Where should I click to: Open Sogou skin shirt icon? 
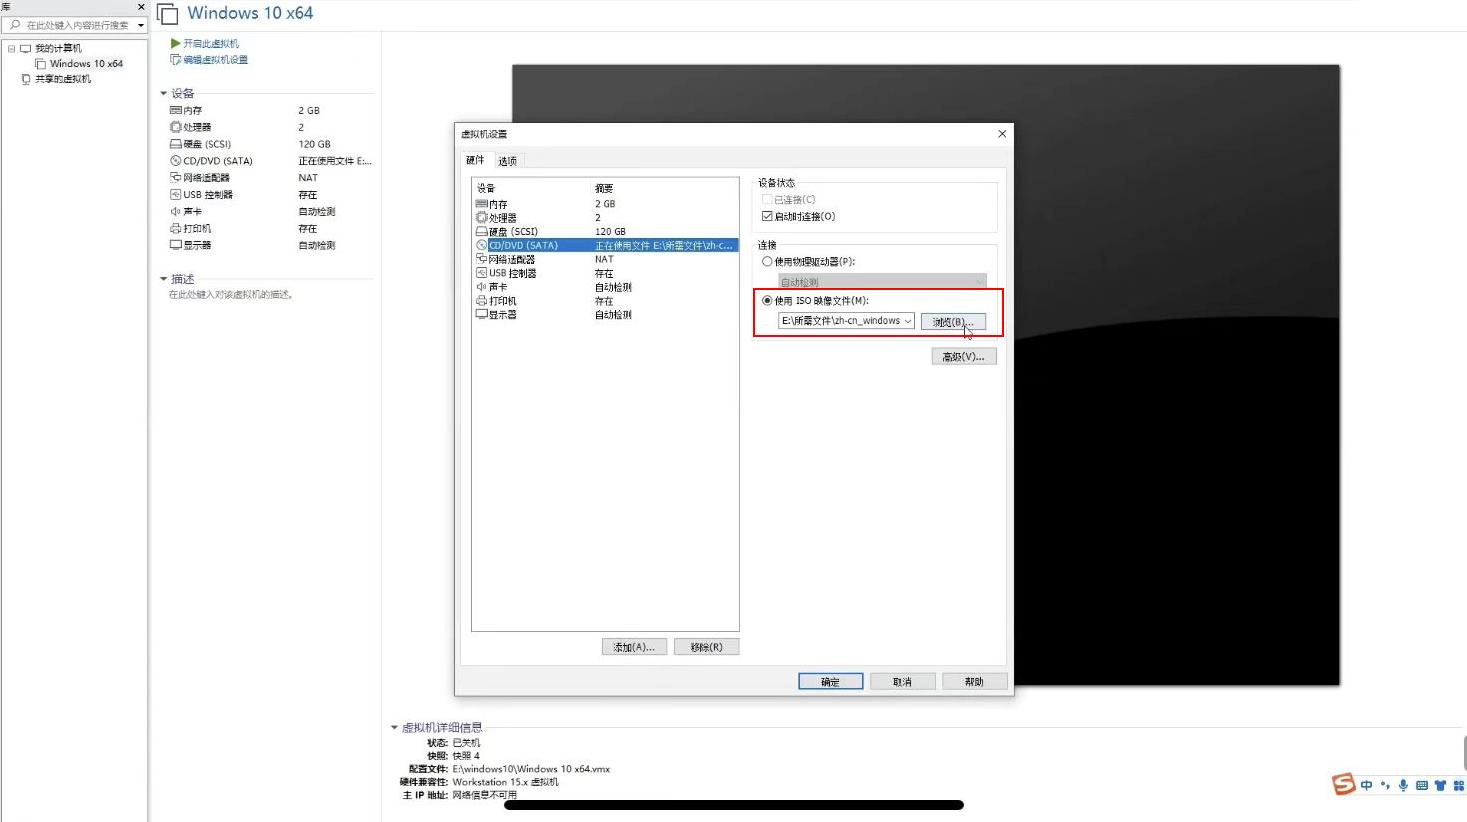1440,786
